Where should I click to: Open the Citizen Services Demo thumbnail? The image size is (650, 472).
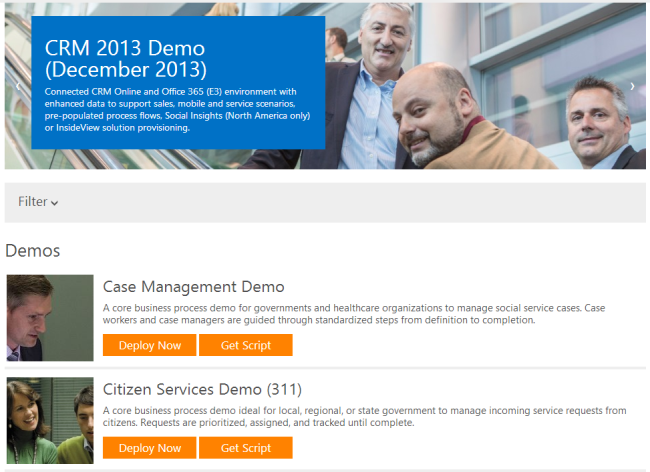tap(50, 420)
